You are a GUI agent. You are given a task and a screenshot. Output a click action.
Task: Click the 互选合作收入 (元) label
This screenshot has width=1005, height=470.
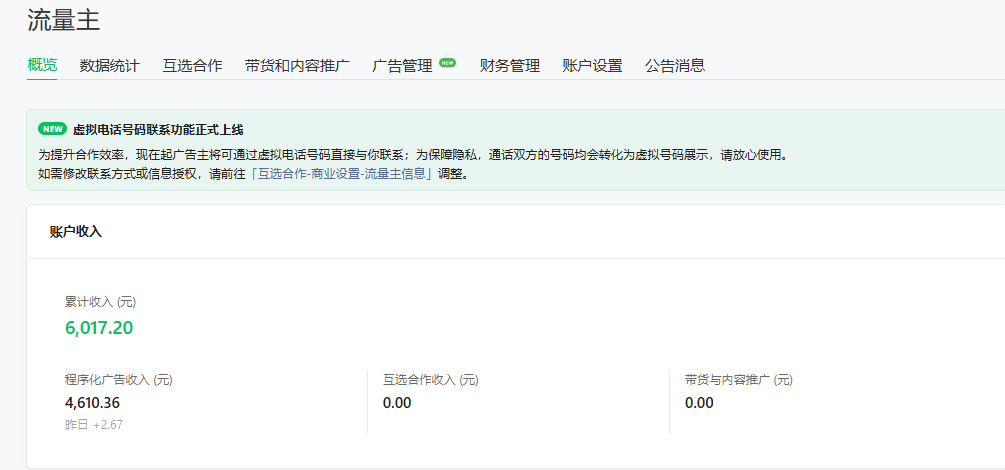click(x=430, y=380)
